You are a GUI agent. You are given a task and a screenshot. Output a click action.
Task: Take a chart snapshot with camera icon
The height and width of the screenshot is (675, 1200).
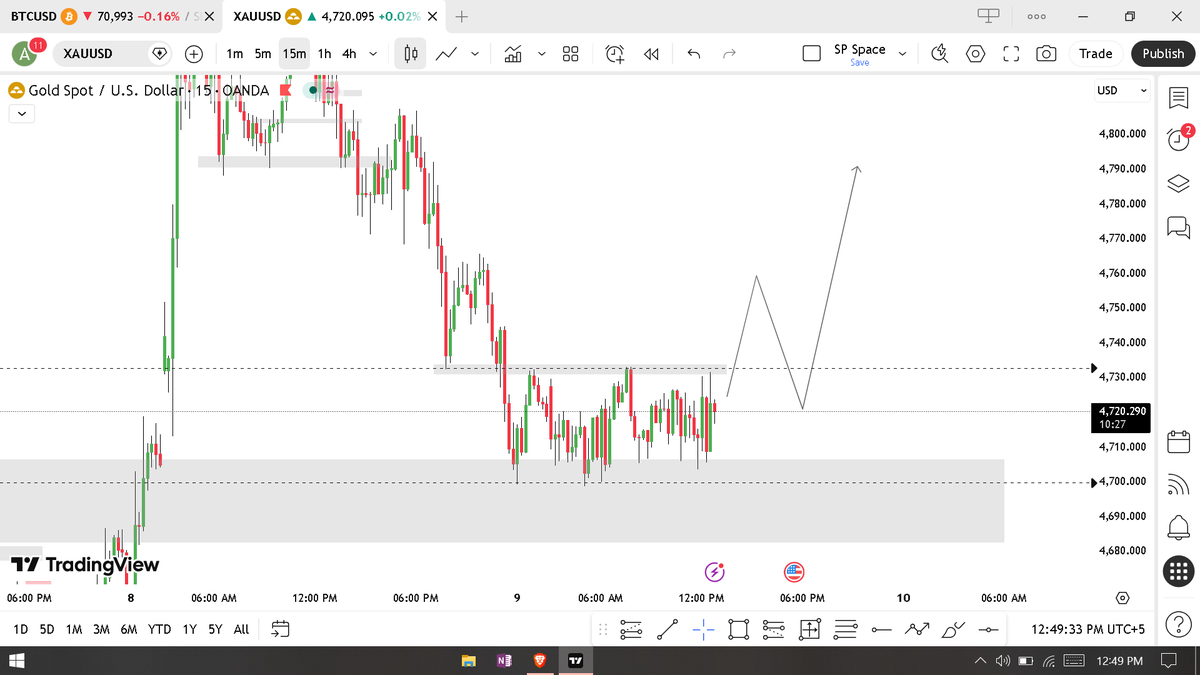tap(1046, 54)
